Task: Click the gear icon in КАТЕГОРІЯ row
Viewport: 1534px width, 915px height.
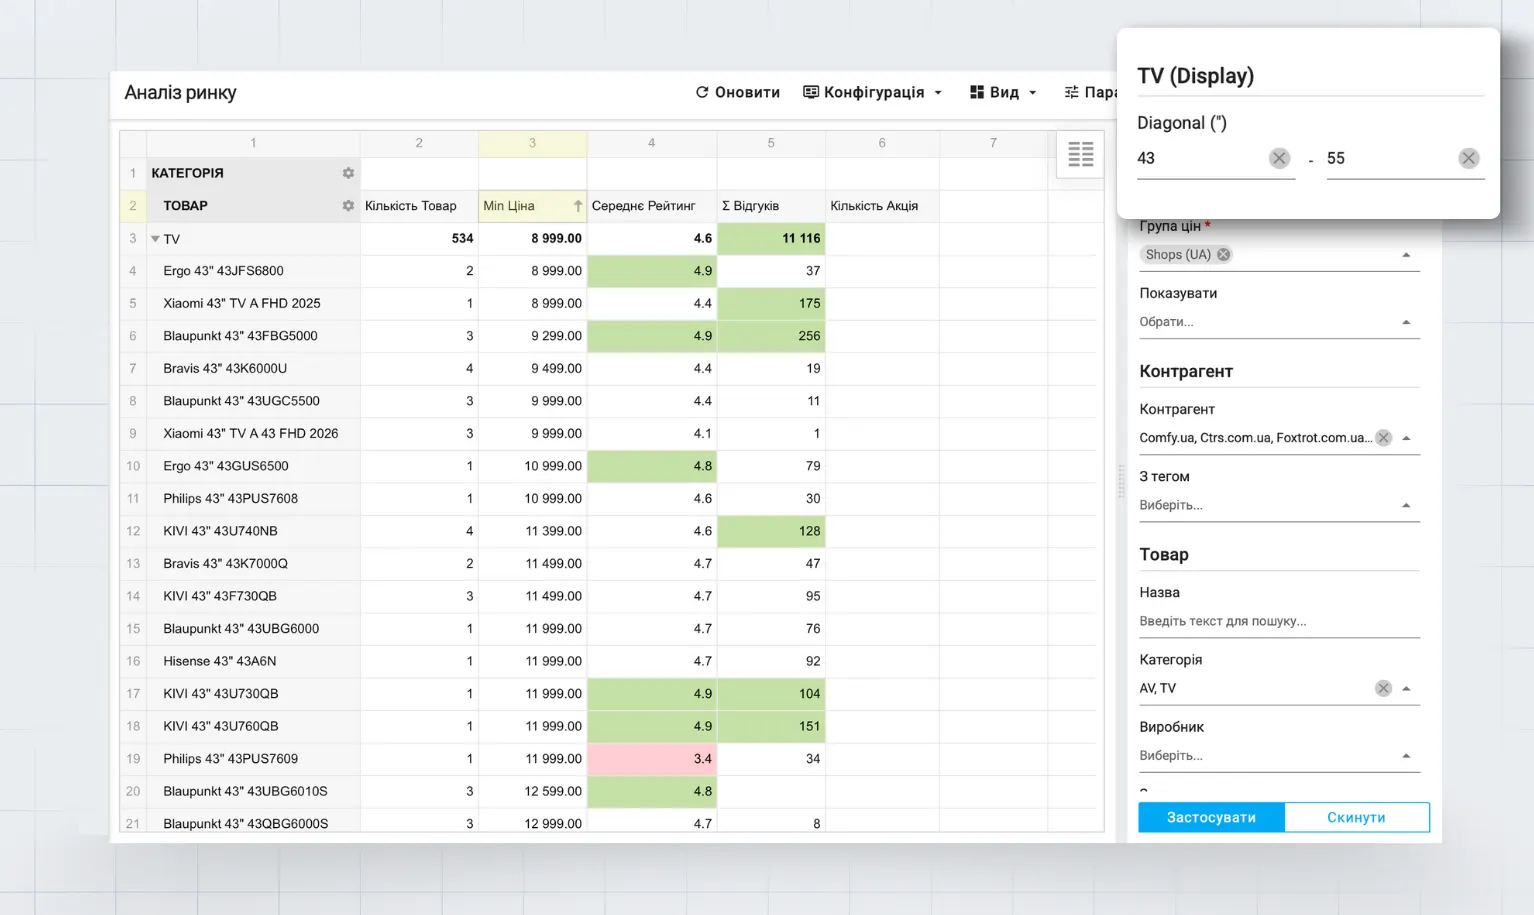Action: pos(348,173)
